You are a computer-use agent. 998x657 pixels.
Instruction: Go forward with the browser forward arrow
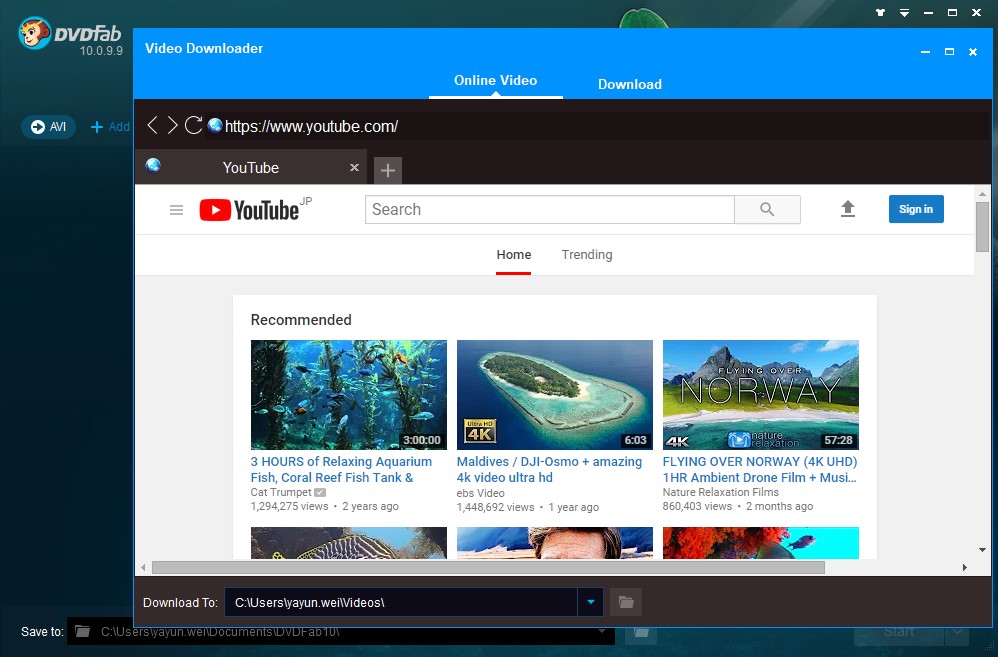172,125
